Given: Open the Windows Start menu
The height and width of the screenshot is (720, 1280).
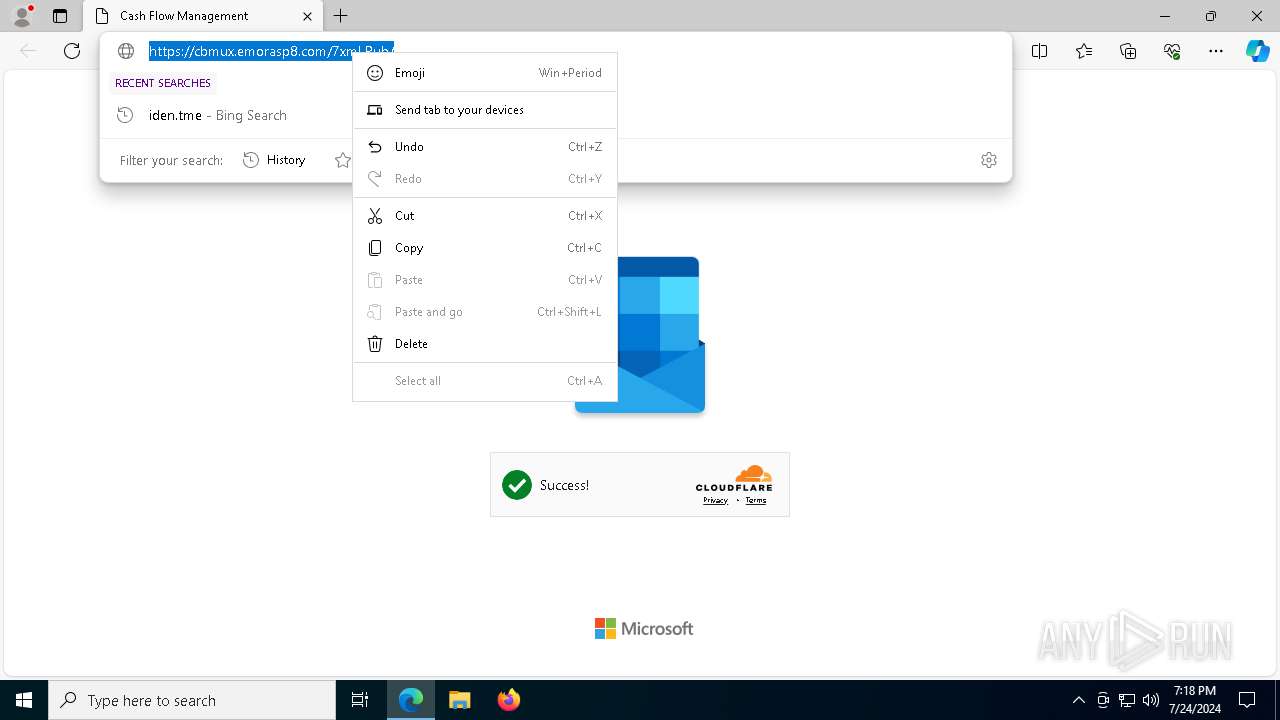Looking at the screenshot, I should [x=24, y=700].
